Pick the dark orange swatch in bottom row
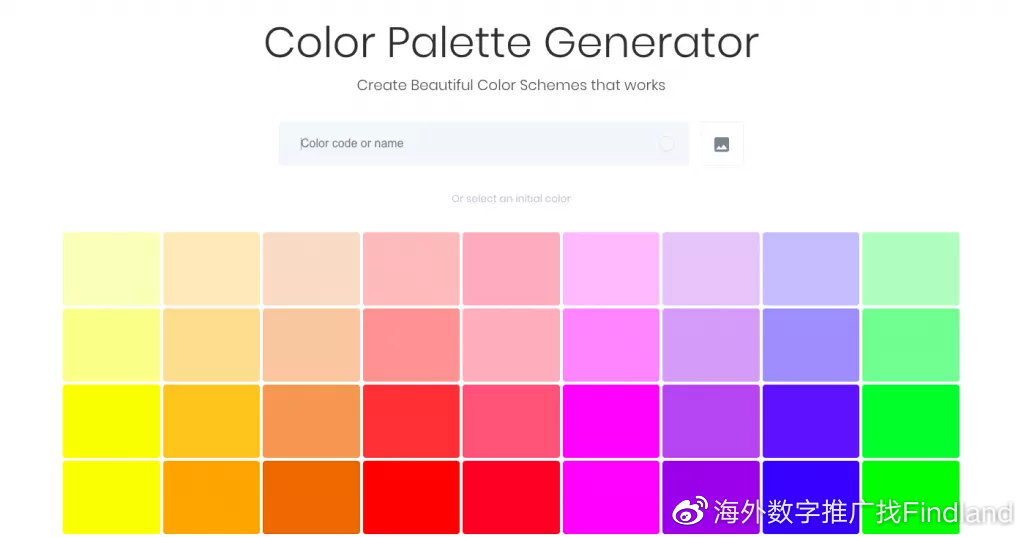The image size is (1024, 537). pos(312,497)
